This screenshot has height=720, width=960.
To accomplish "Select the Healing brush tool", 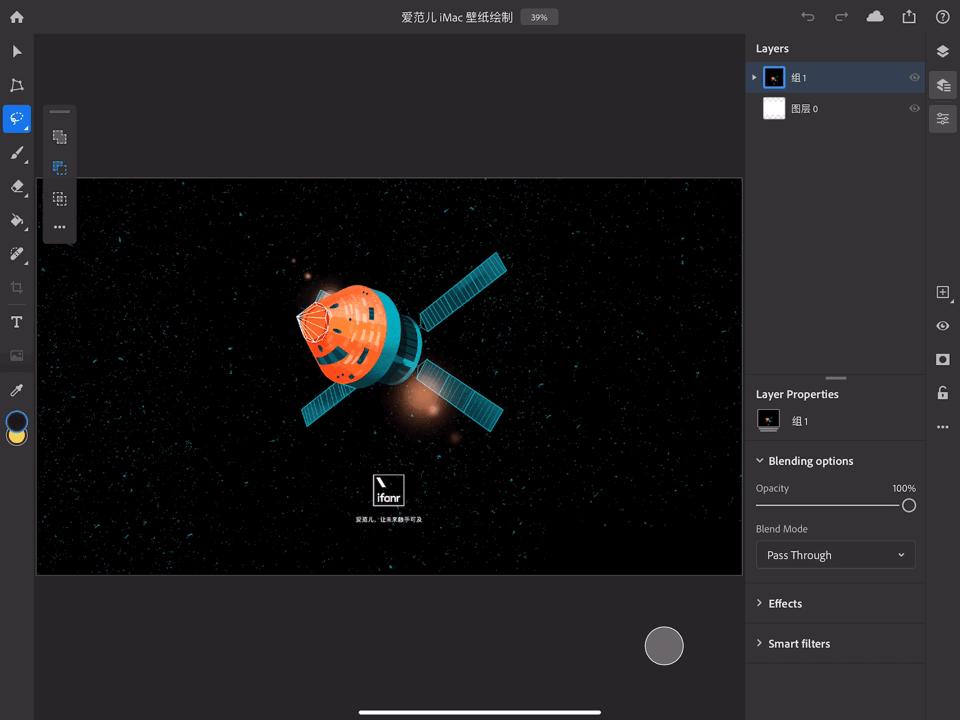I will pos(16,253).
